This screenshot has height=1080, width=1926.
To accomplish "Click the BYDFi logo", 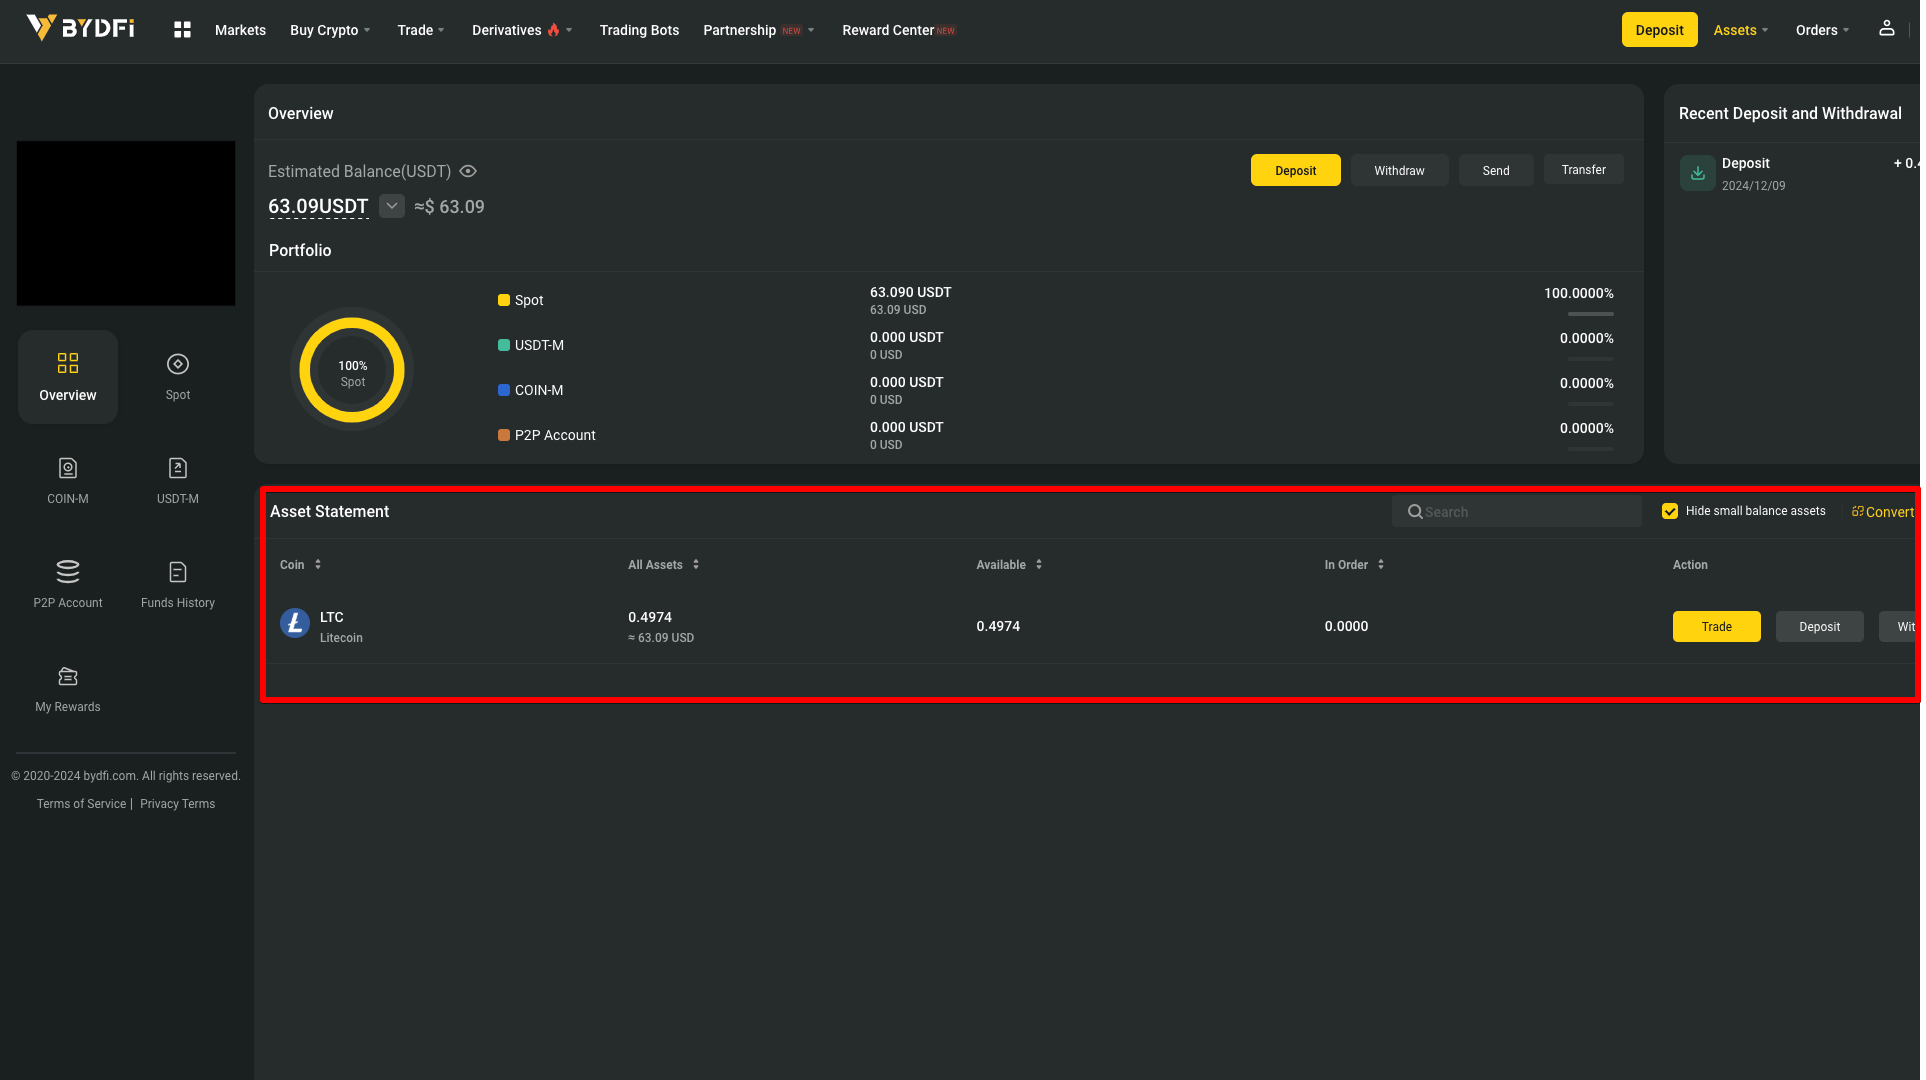I will coord(80,28).
